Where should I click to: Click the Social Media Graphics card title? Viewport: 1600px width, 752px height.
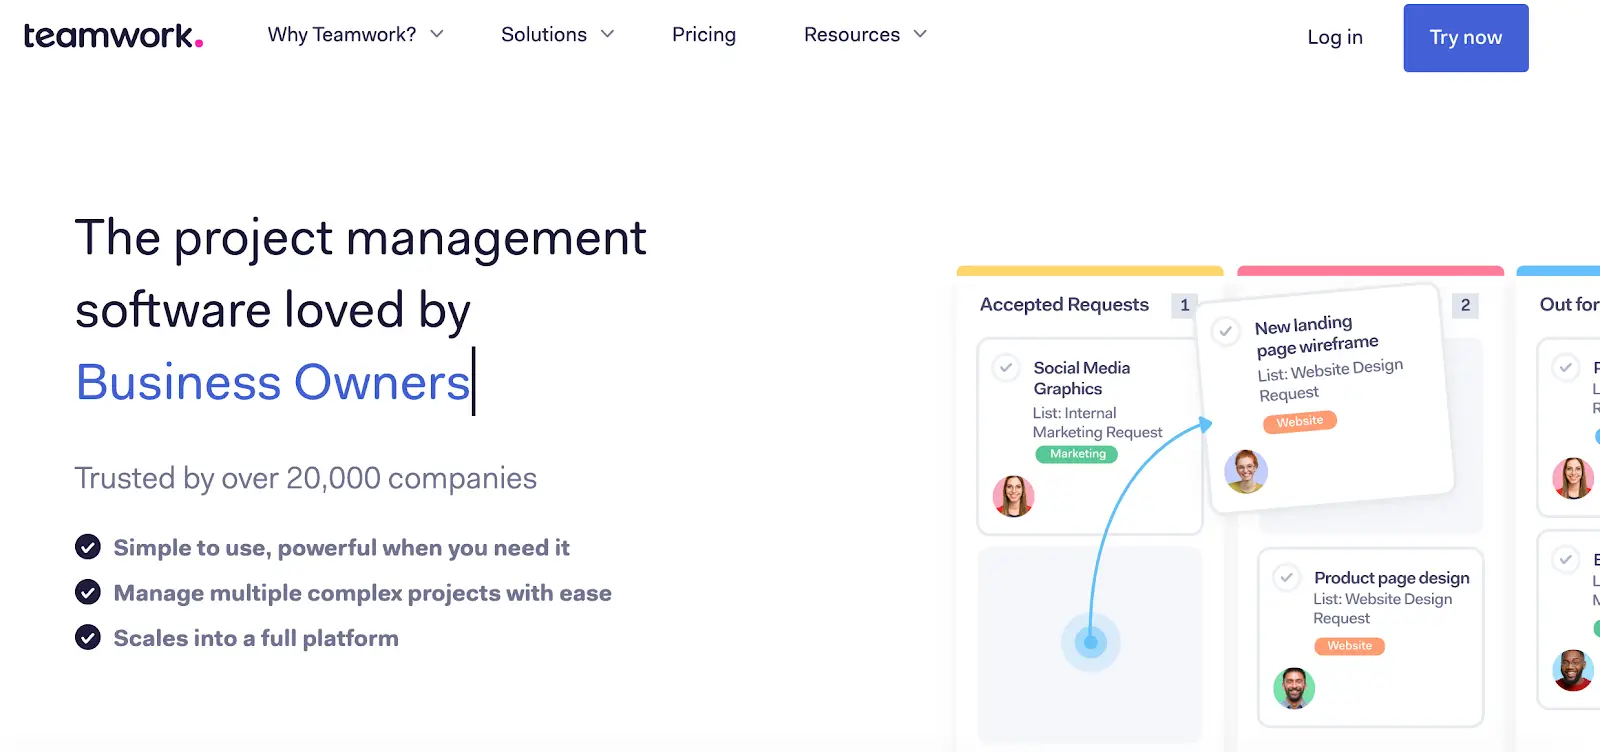[1082, 378]
